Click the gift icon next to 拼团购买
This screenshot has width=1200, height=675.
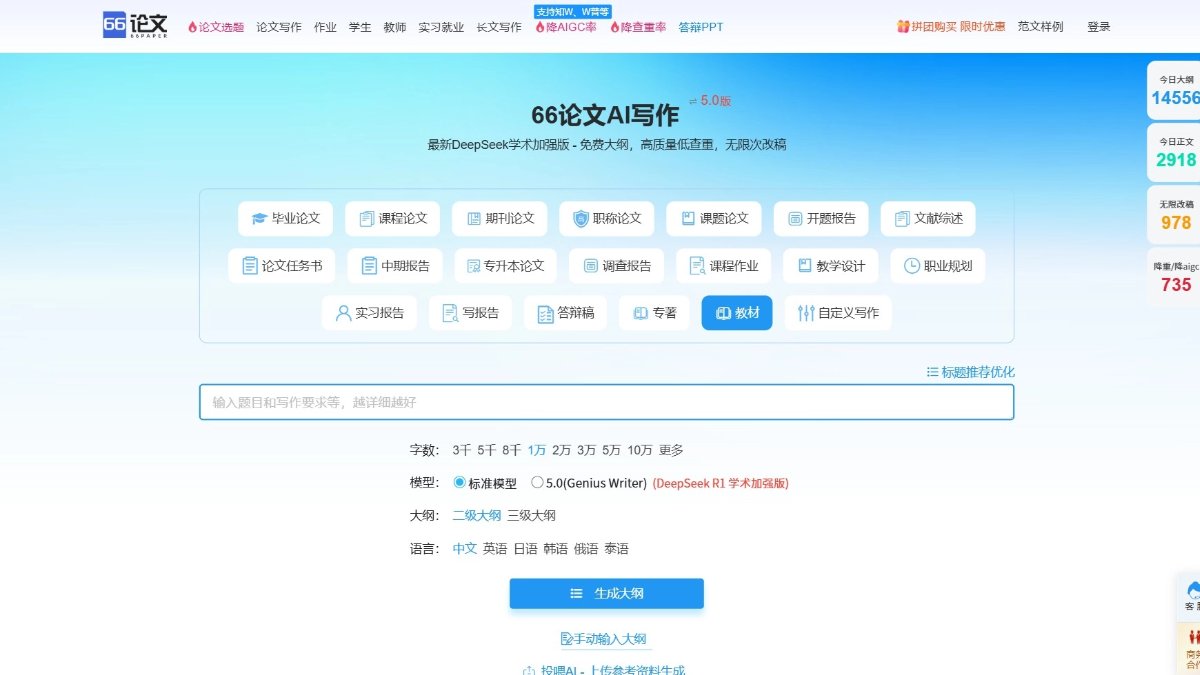(x=903, y=26)
